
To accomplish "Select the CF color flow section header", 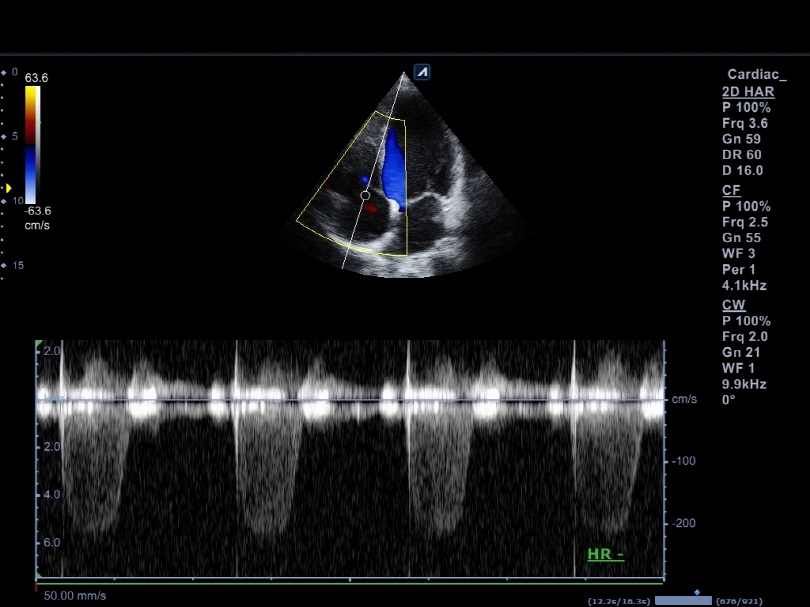I will (731, 190).
